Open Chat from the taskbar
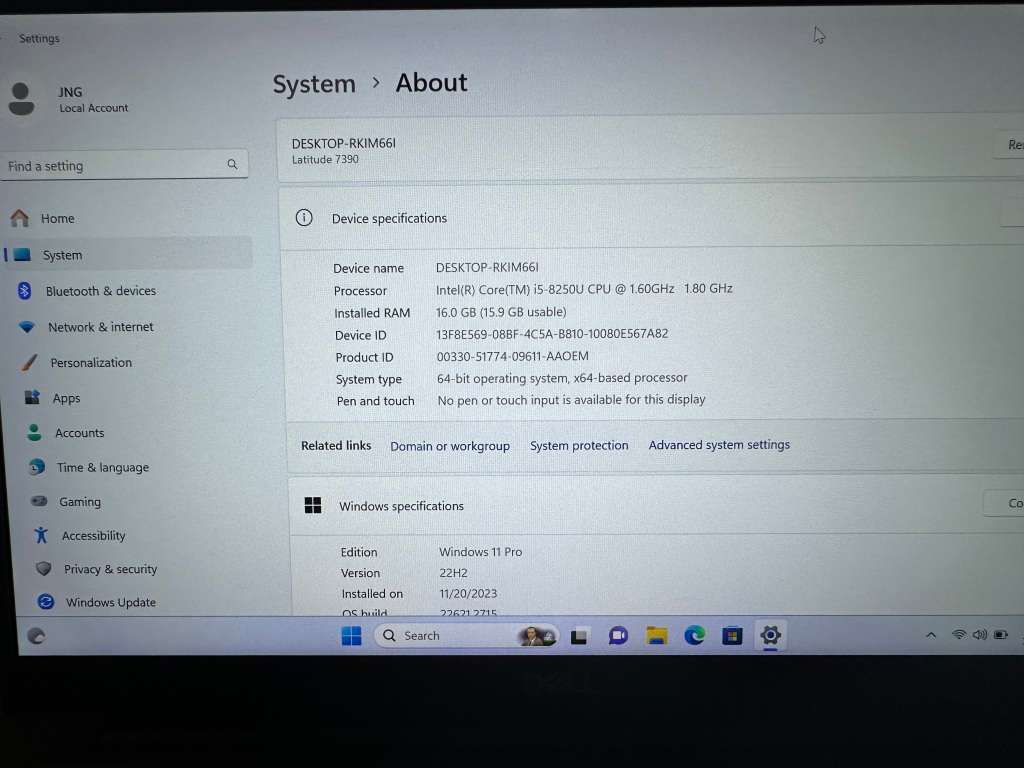The width and height of the screenshot is (1024, 768). [618, 635]
